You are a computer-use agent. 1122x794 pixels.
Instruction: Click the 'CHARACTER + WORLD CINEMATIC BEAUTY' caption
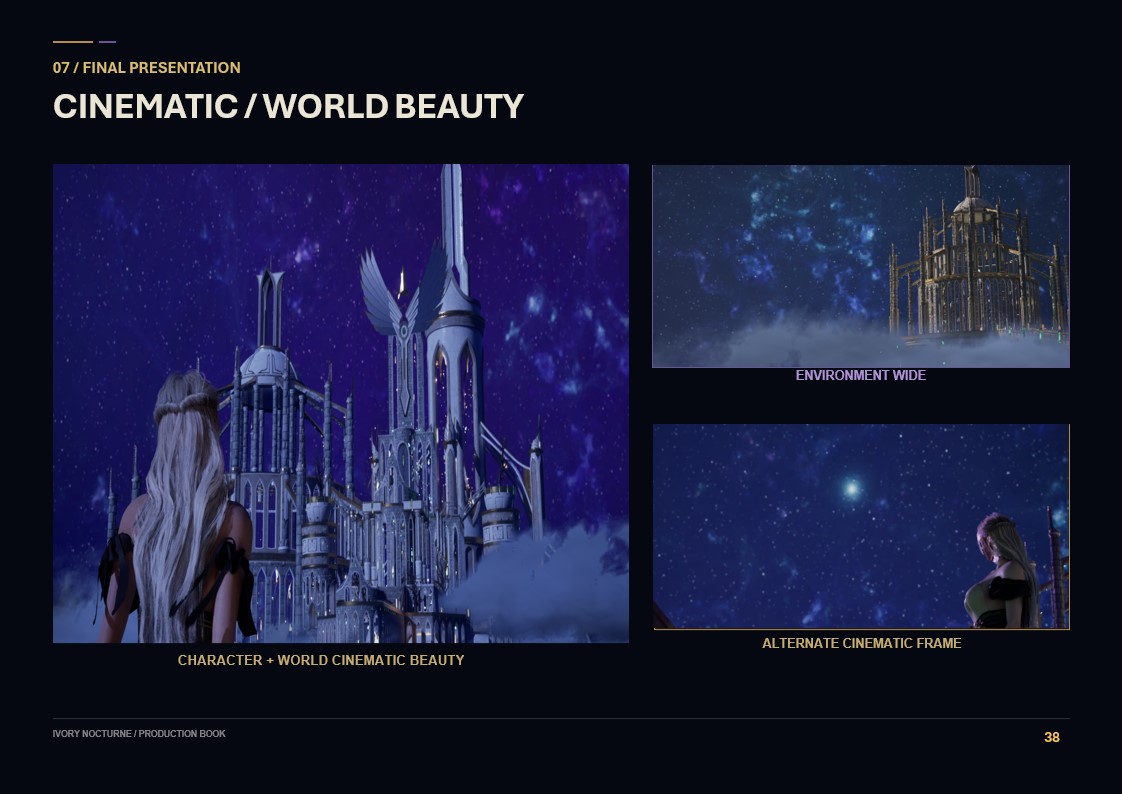click(321, 660)
